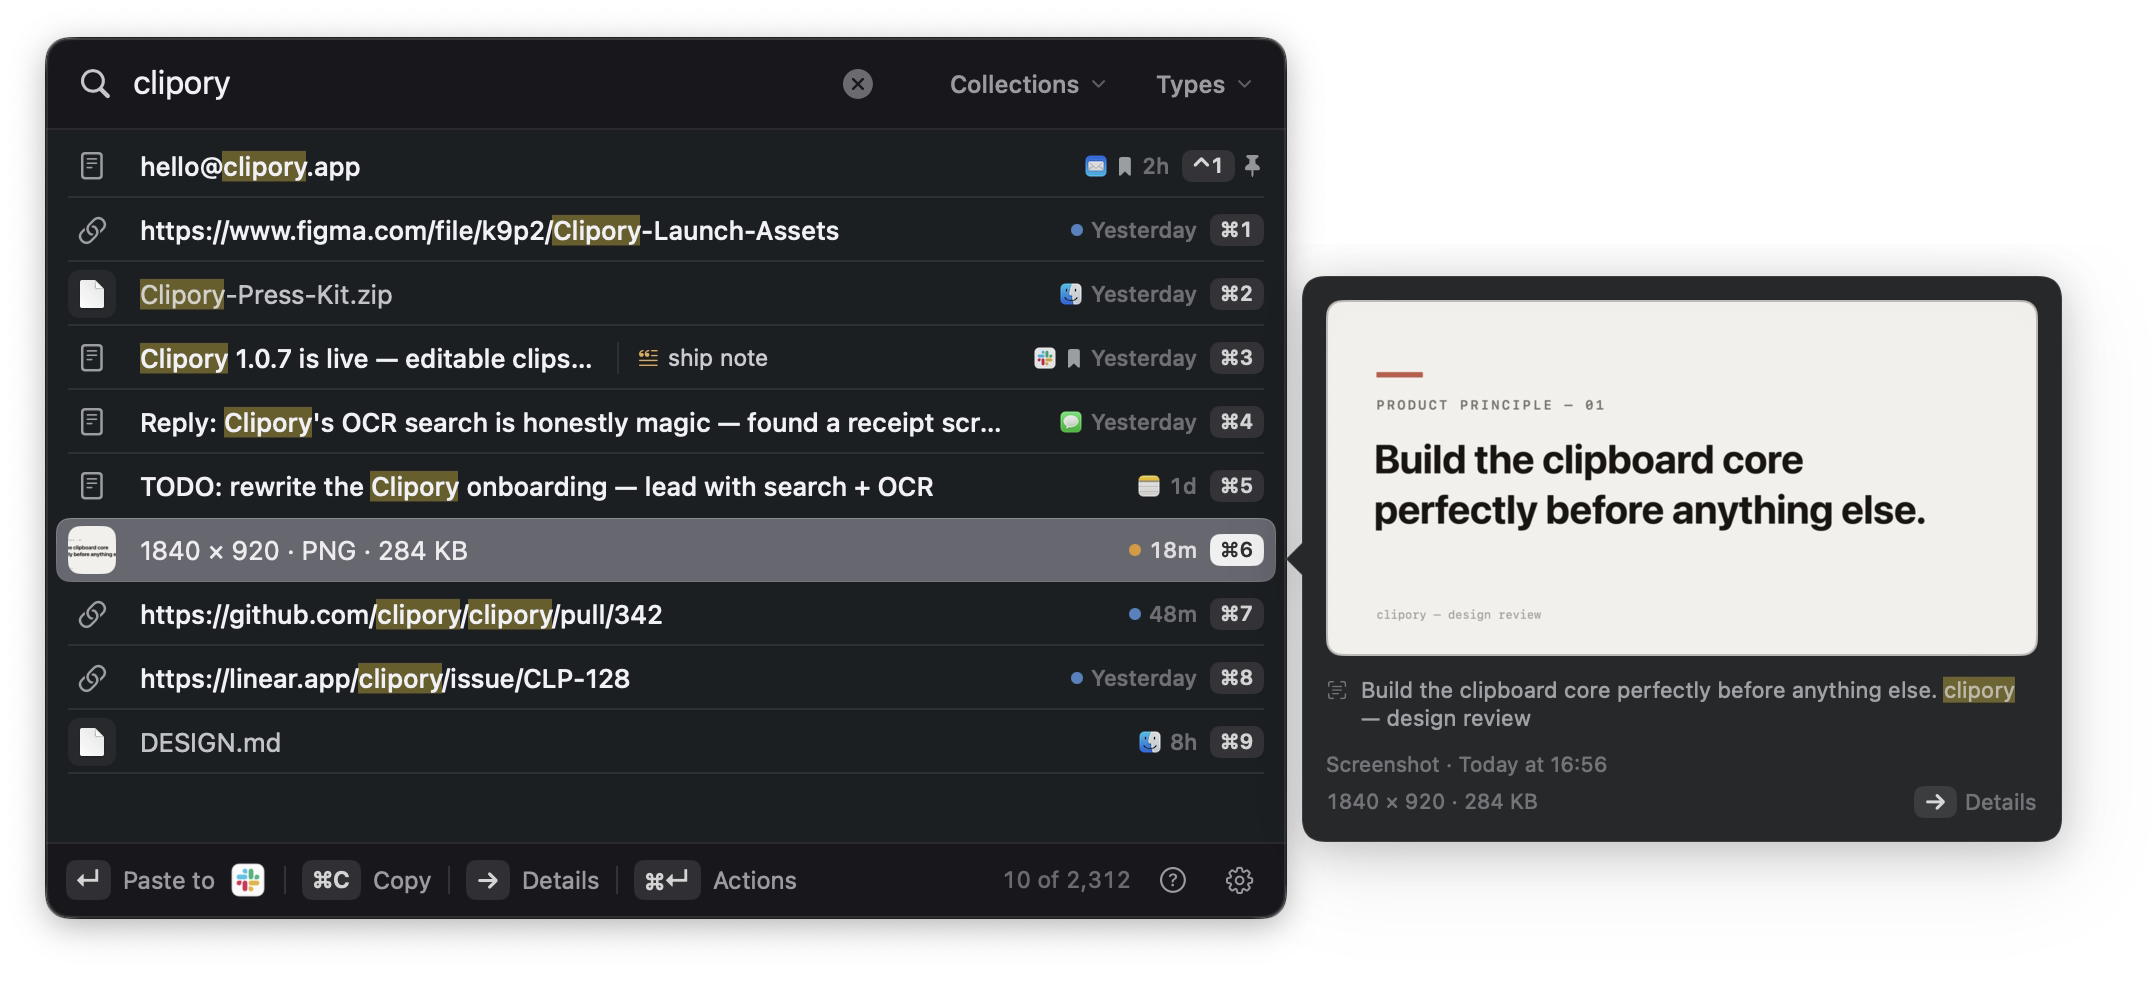2150x986 pixels.
Task: Click the text icon beside the "Reply:" clip
Action: pos(92,422)
